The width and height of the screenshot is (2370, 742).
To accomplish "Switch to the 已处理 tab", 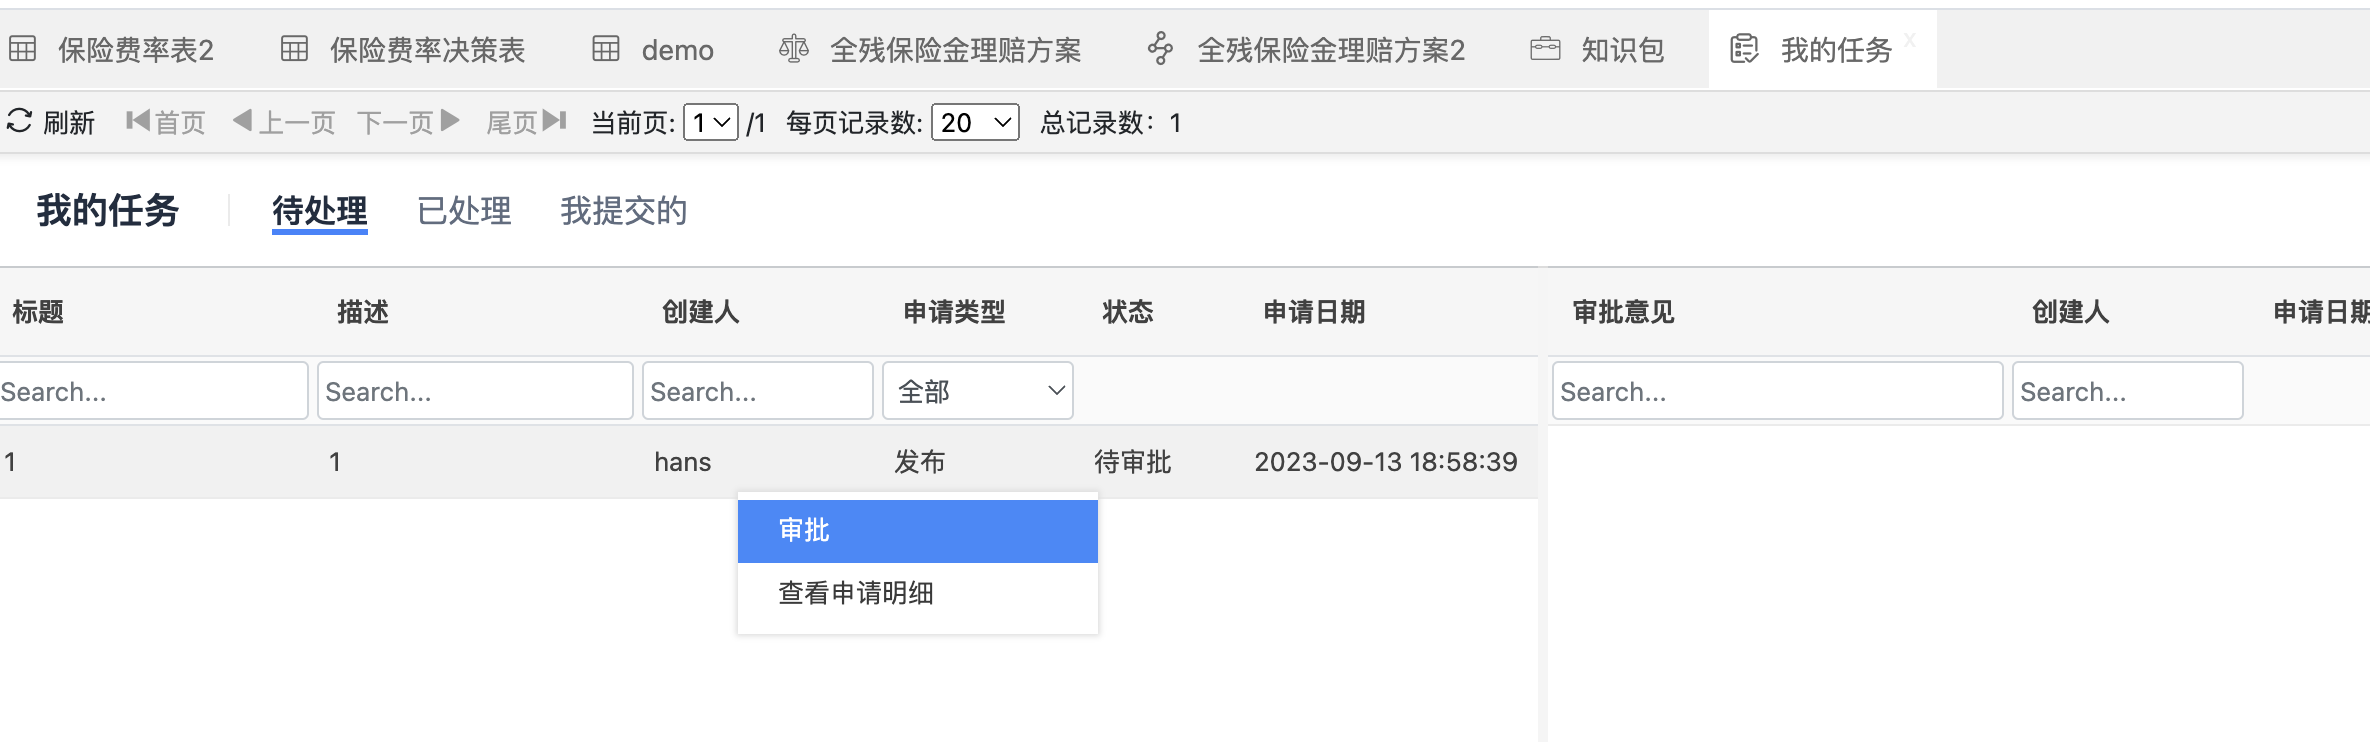I will (x=464, y=211).
